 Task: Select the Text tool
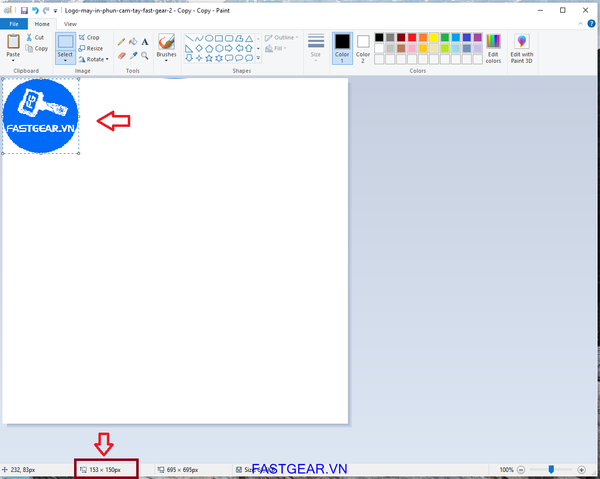(145, 42)
